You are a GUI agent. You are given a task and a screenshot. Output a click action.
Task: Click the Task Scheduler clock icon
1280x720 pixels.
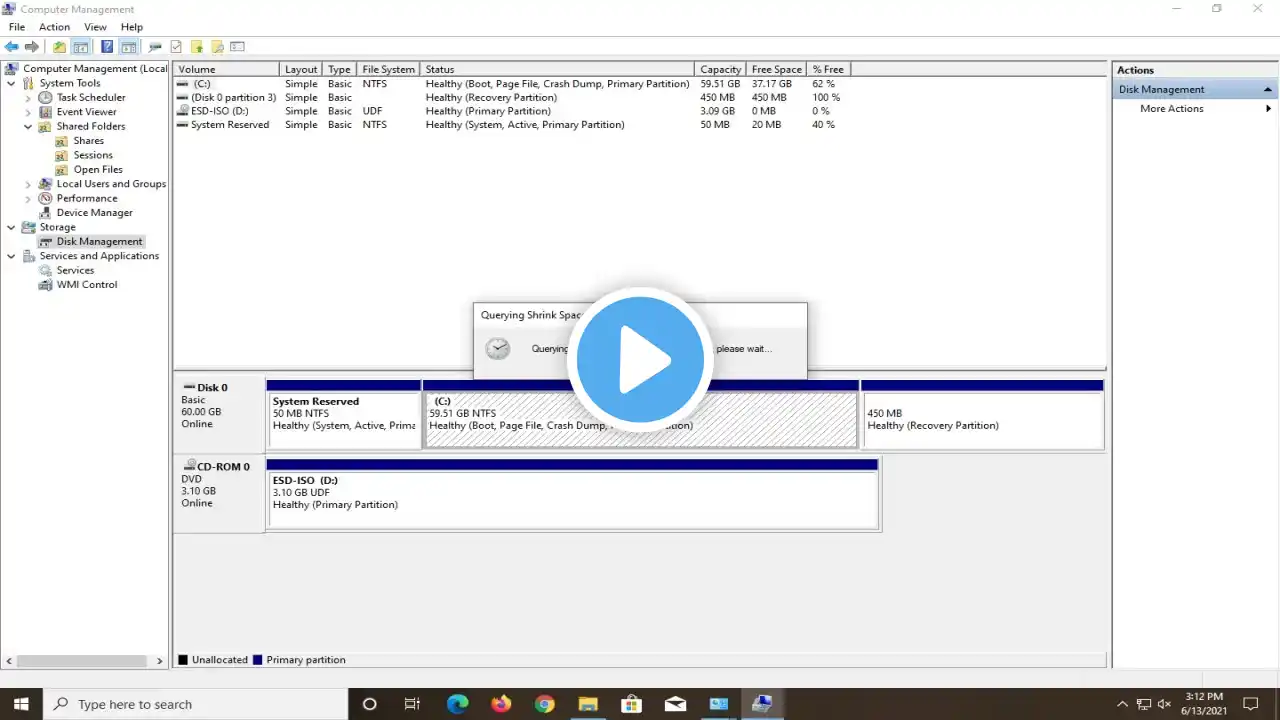tap(45, 98)
